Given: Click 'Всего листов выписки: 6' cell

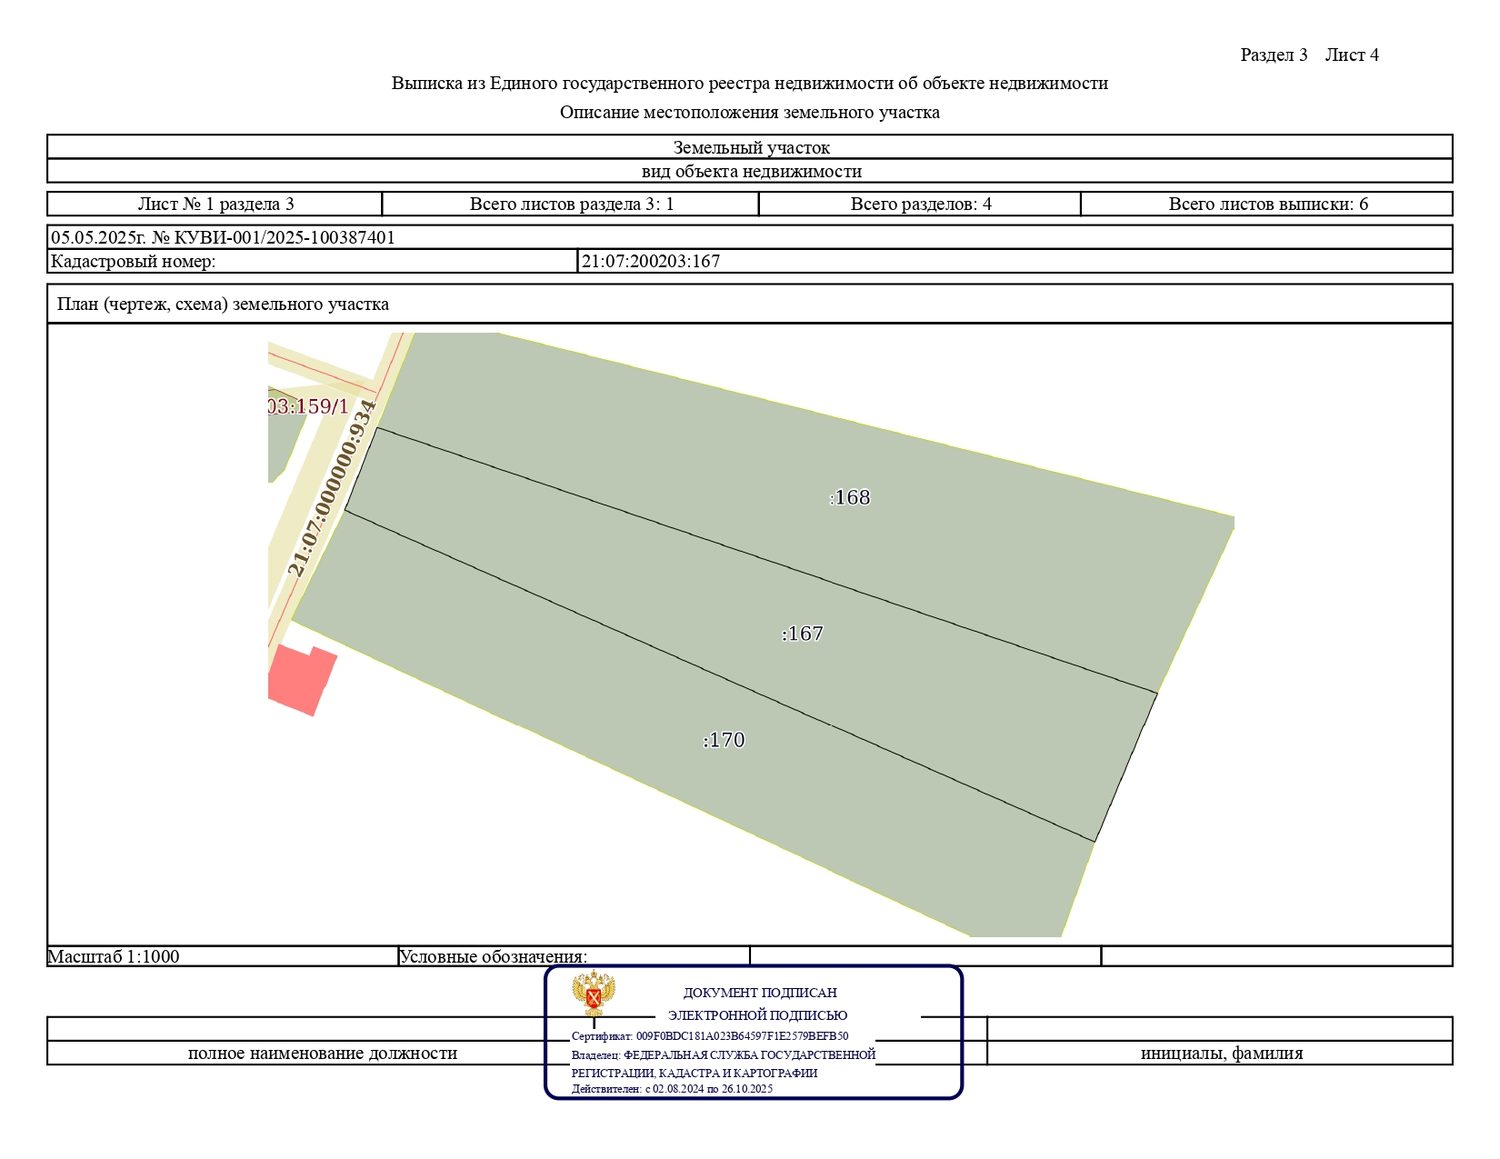Looking at the screenshot, I should pos(1267,204).
